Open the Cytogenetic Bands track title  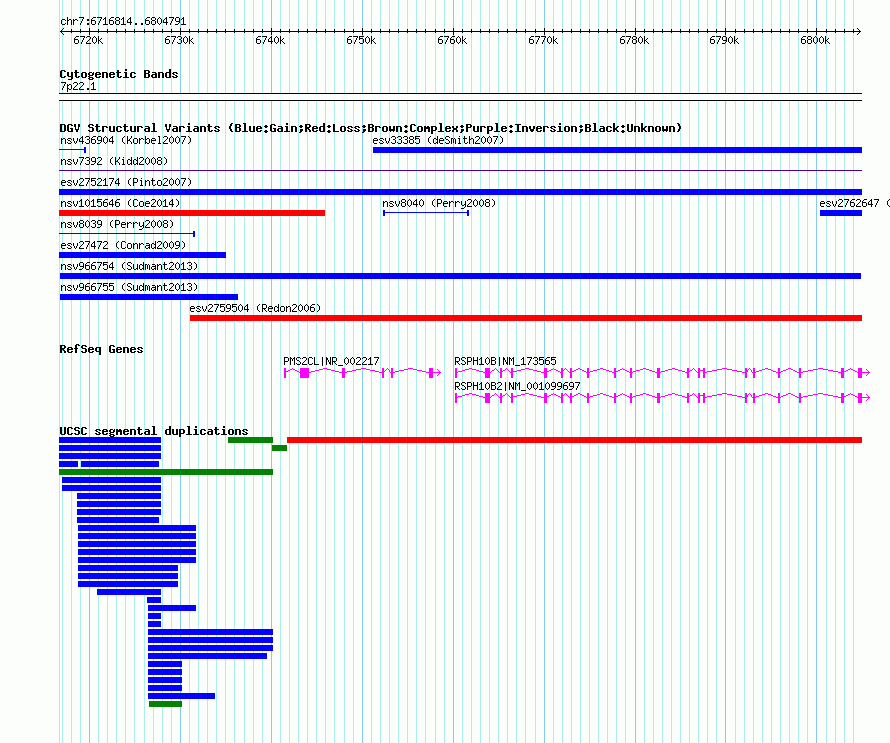coord(119,74)
